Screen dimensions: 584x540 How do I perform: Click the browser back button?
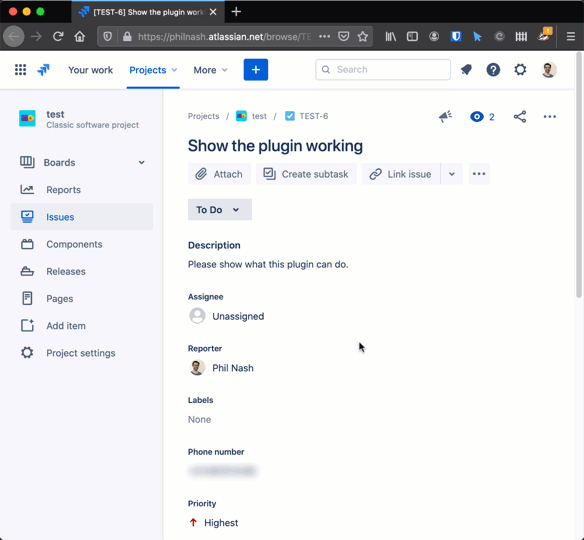(14, 36)
